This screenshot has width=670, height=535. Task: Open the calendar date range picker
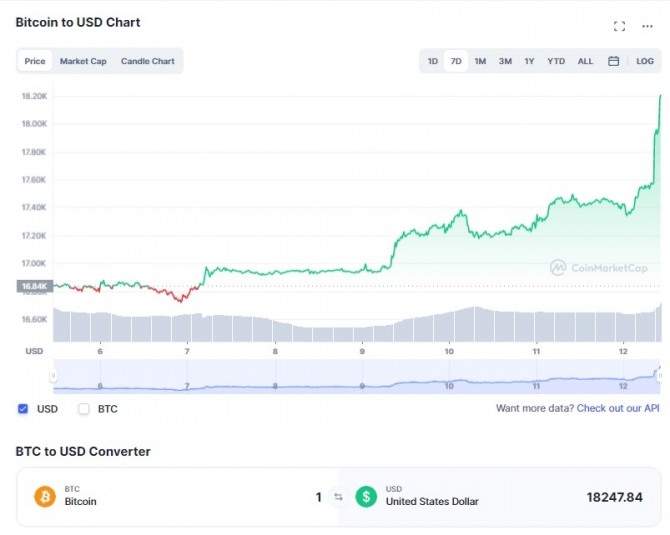pos(613,61)
